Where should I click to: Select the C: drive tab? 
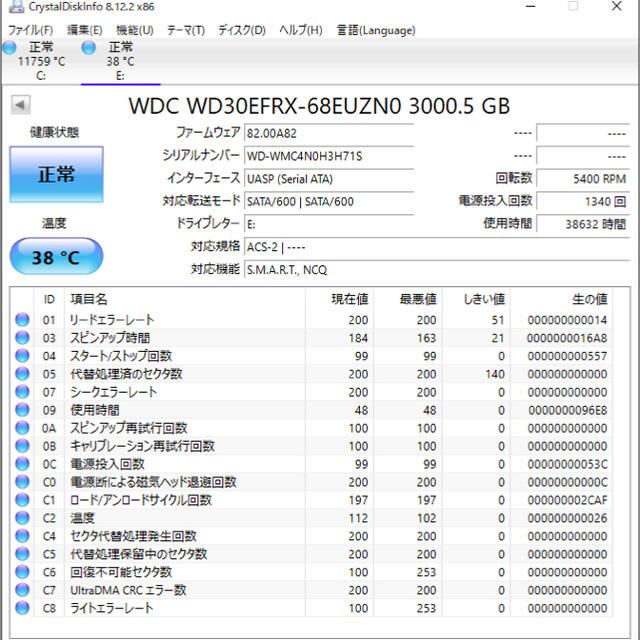(41, 61)
